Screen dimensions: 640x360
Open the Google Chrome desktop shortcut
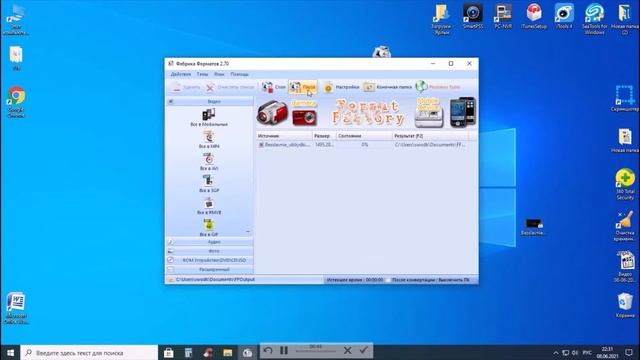pyautogui.click(x=16, y=102)
